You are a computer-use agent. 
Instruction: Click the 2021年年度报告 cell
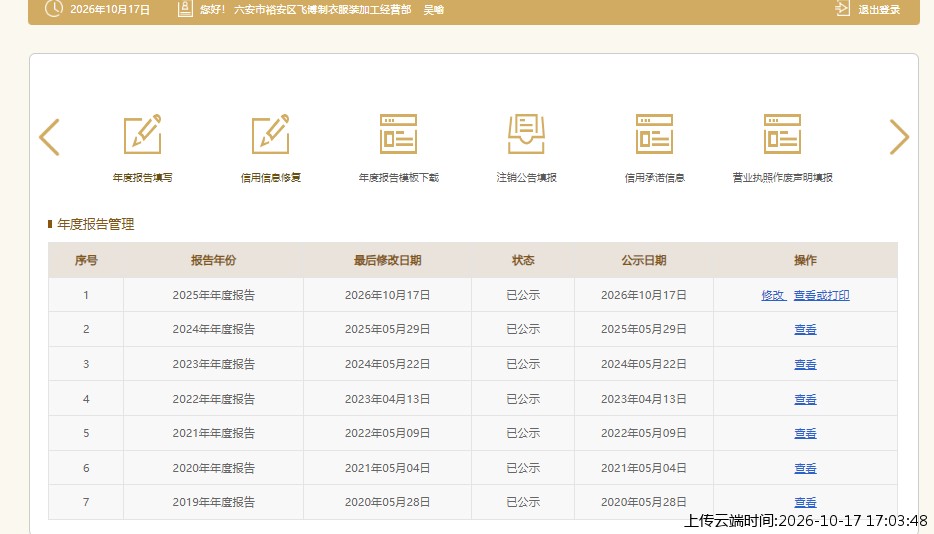[213, 433]
